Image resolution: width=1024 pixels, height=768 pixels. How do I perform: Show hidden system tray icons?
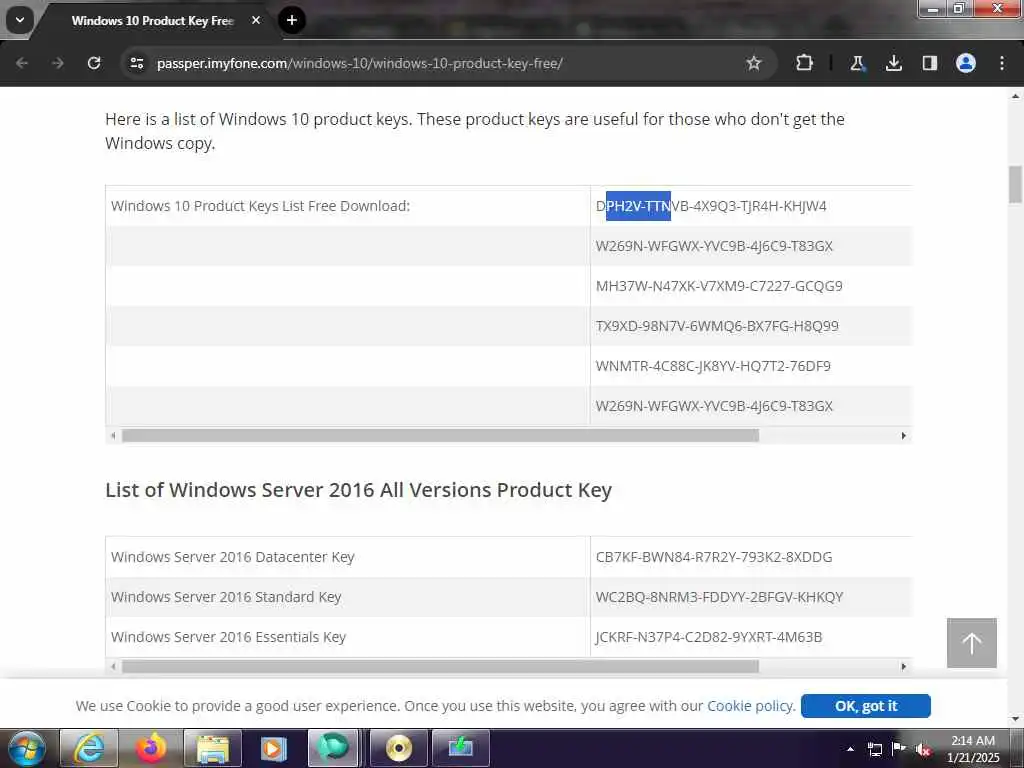click(x=850, y=749)
